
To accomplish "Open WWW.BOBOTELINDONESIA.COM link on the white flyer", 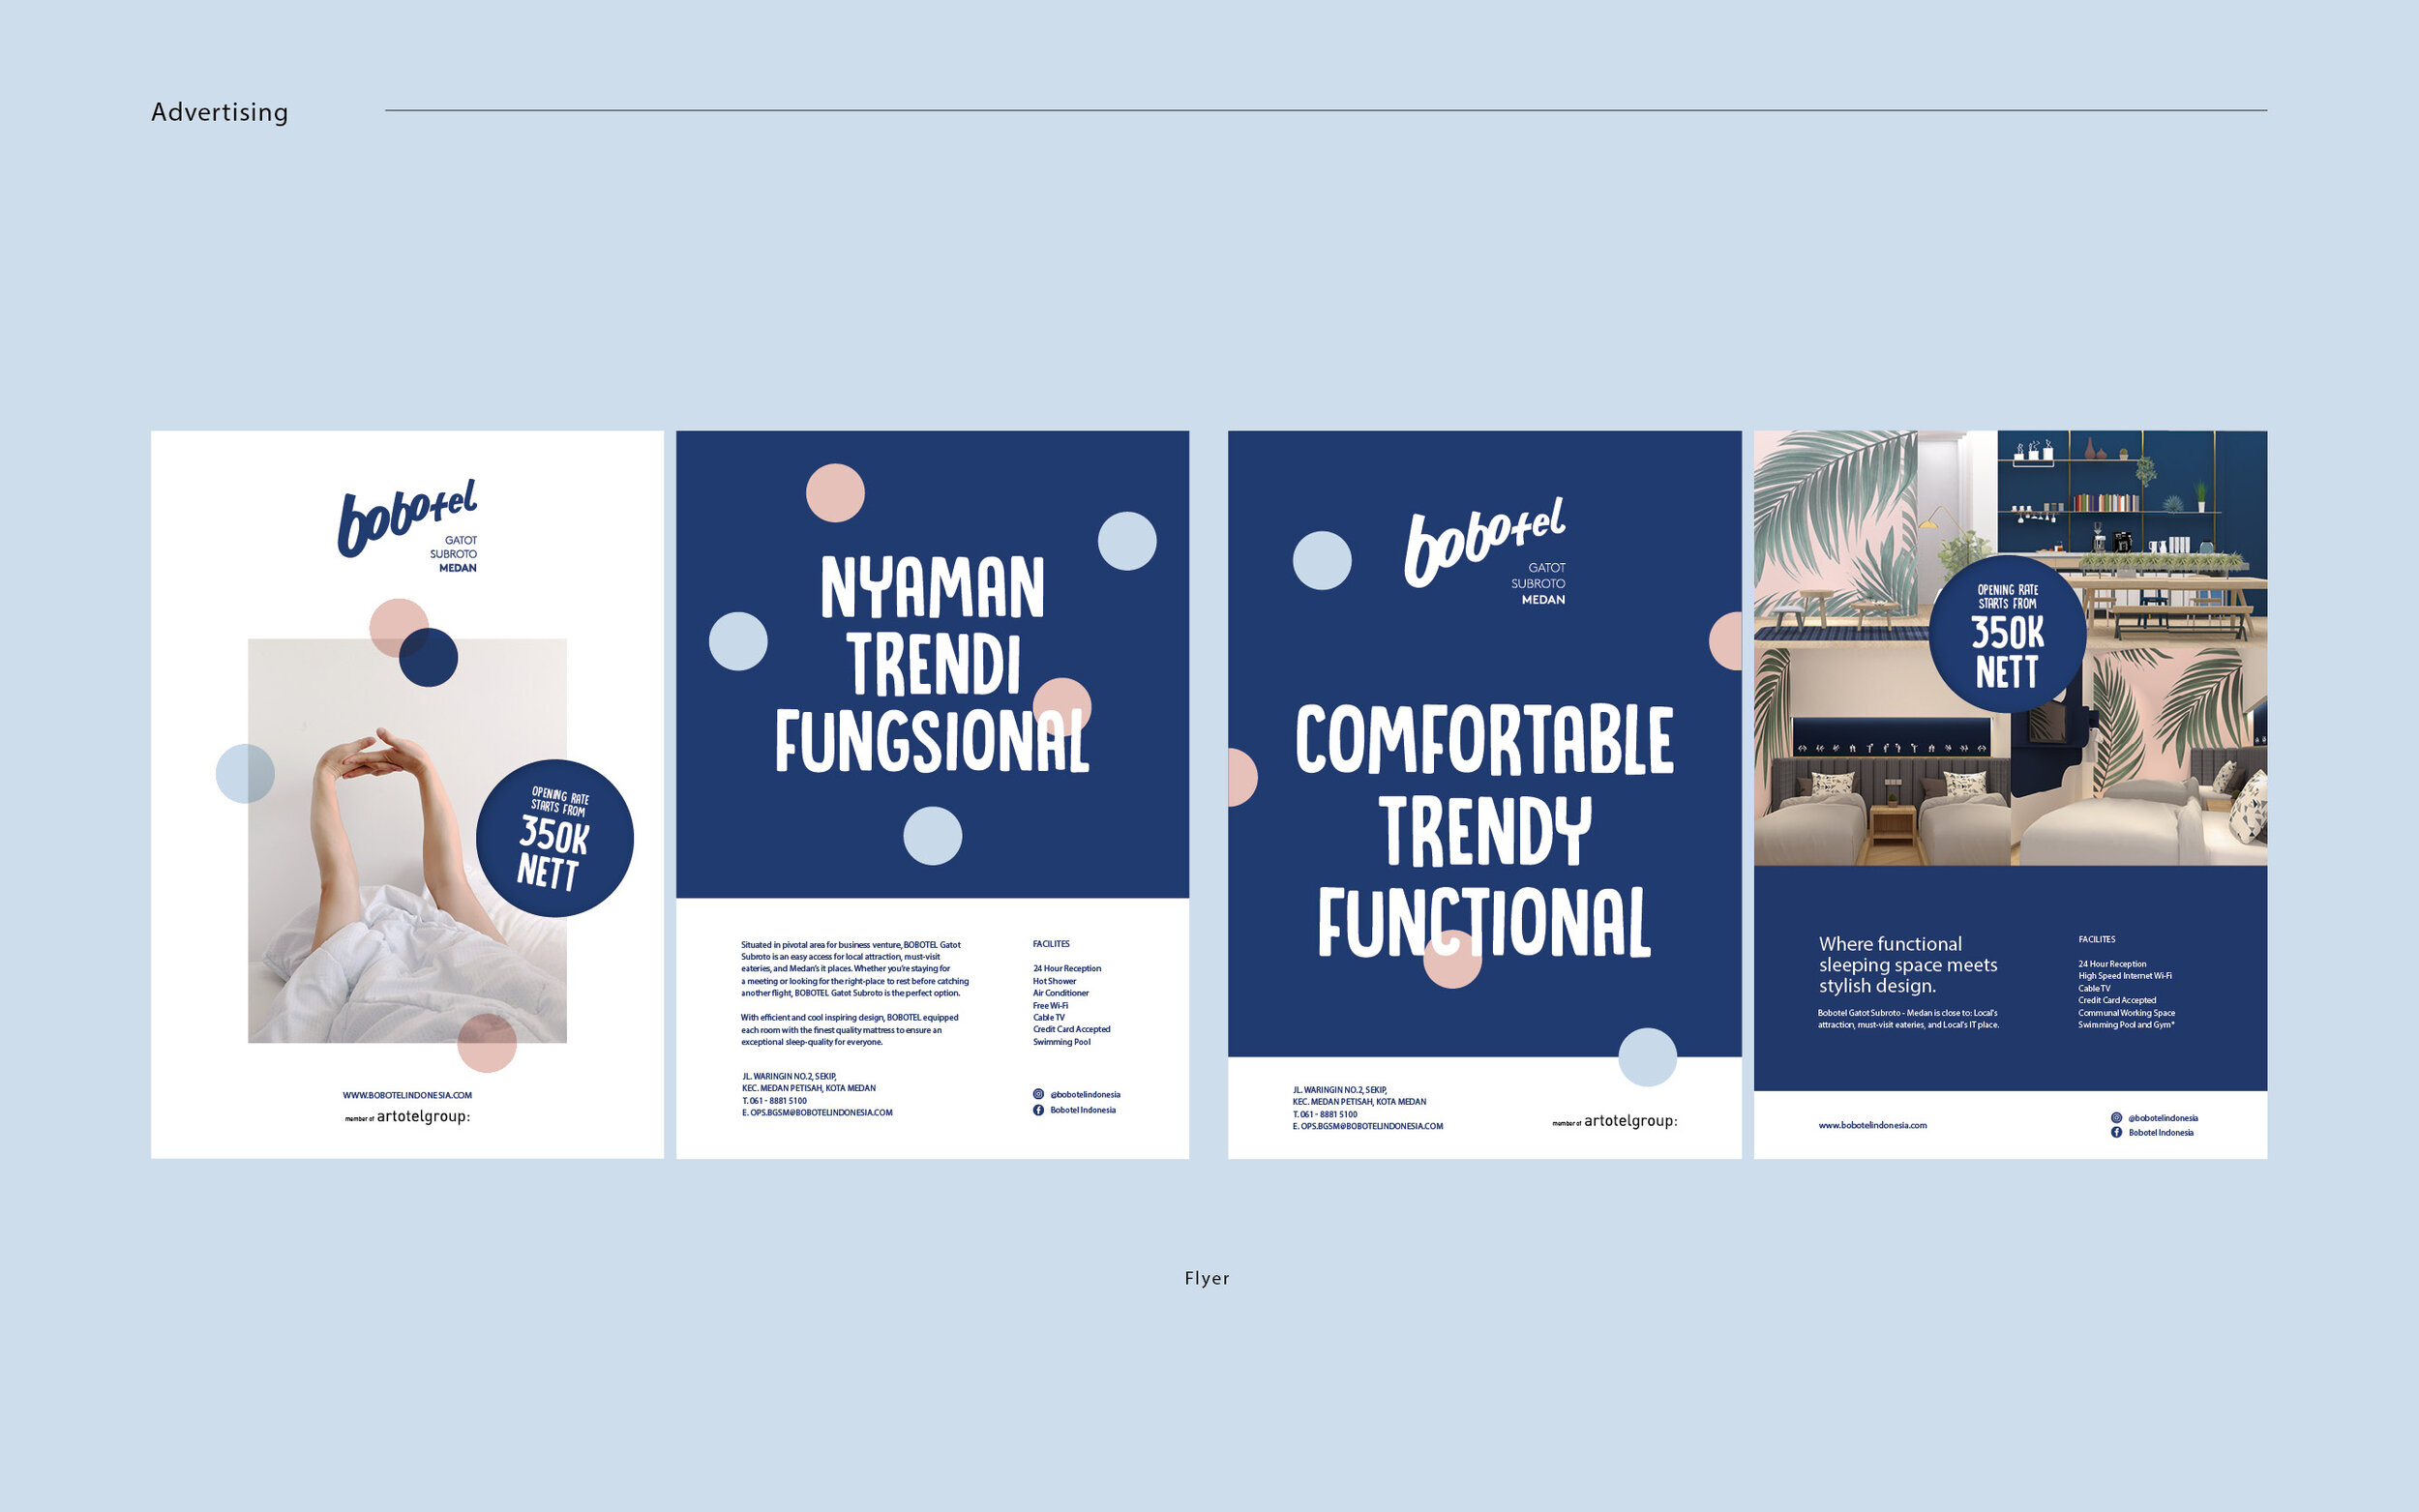I will [407, 1095].
